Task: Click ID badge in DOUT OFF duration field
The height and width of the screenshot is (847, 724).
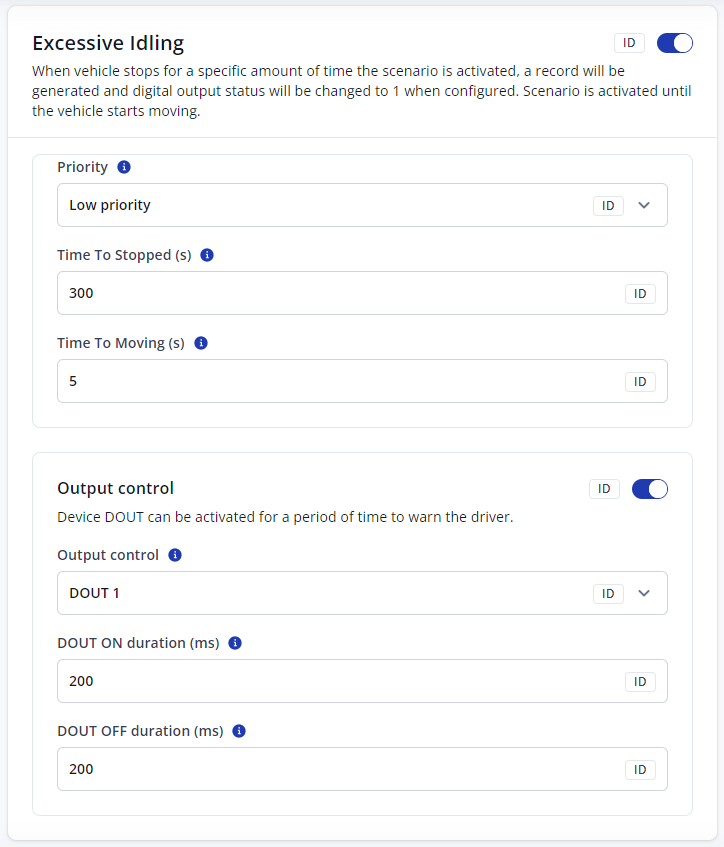Action: point(640,769)
